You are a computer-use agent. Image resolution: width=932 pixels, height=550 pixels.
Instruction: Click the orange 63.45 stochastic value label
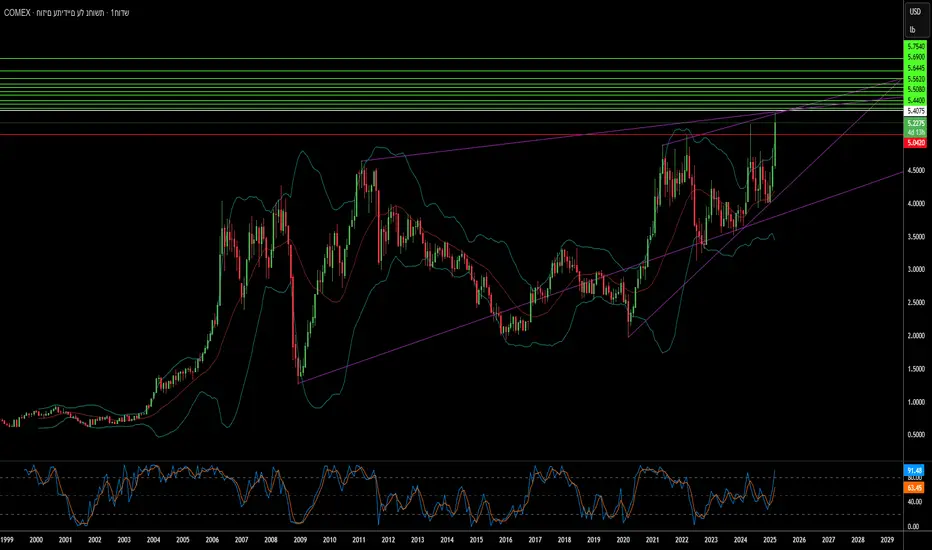pos(914,488)
